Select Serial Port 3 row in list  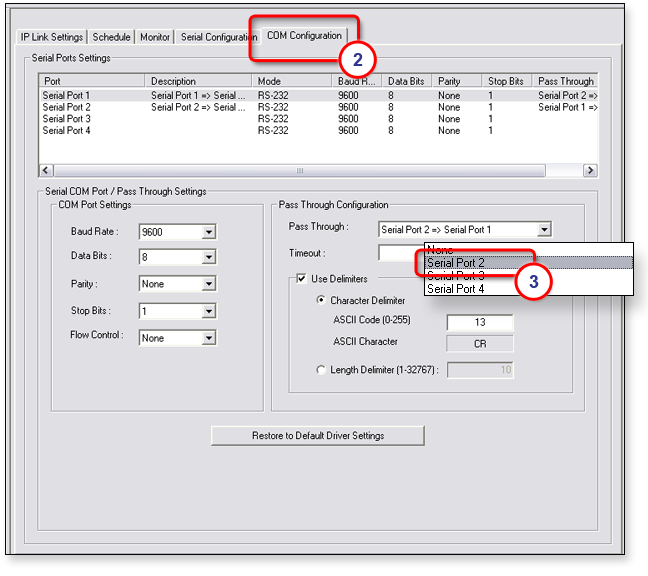click(x=67, y=119)
